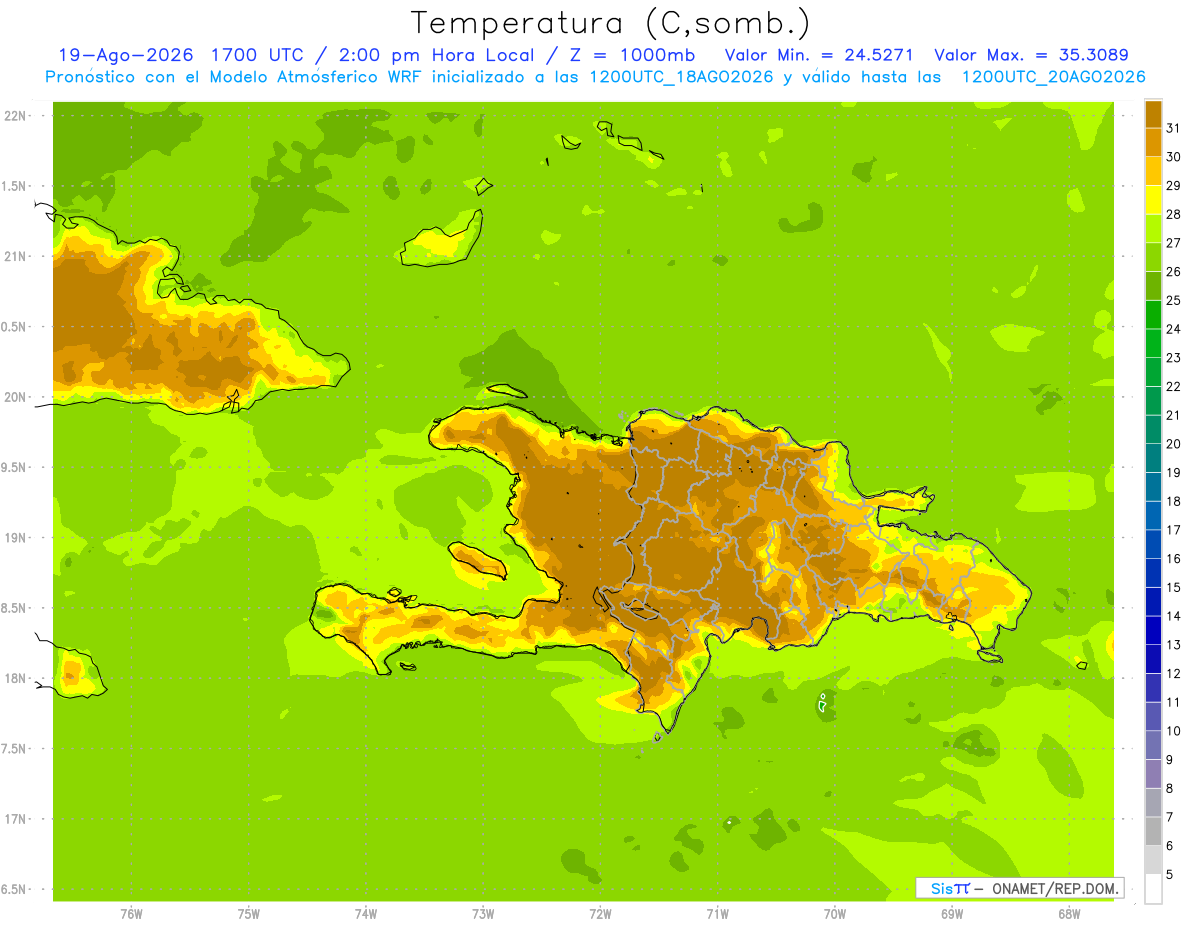Click the colorbar legend value 25
This screenshot has width=1200, height=927.
coord(1174,300)
